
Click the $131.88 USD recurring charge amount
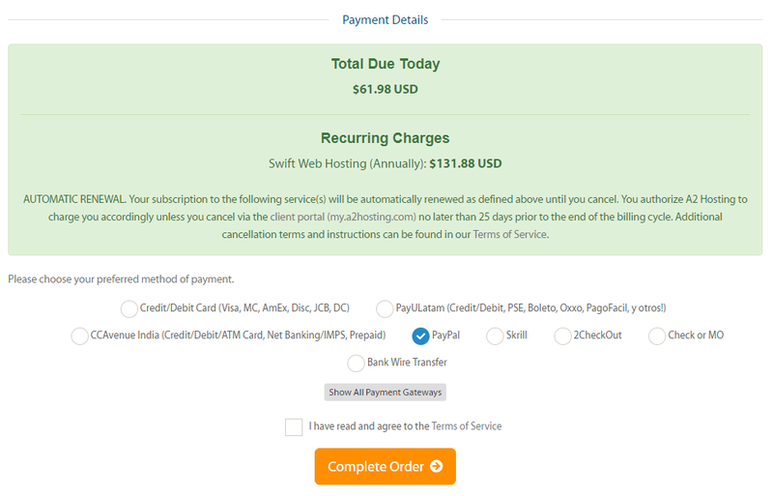(x=466, y=163)
